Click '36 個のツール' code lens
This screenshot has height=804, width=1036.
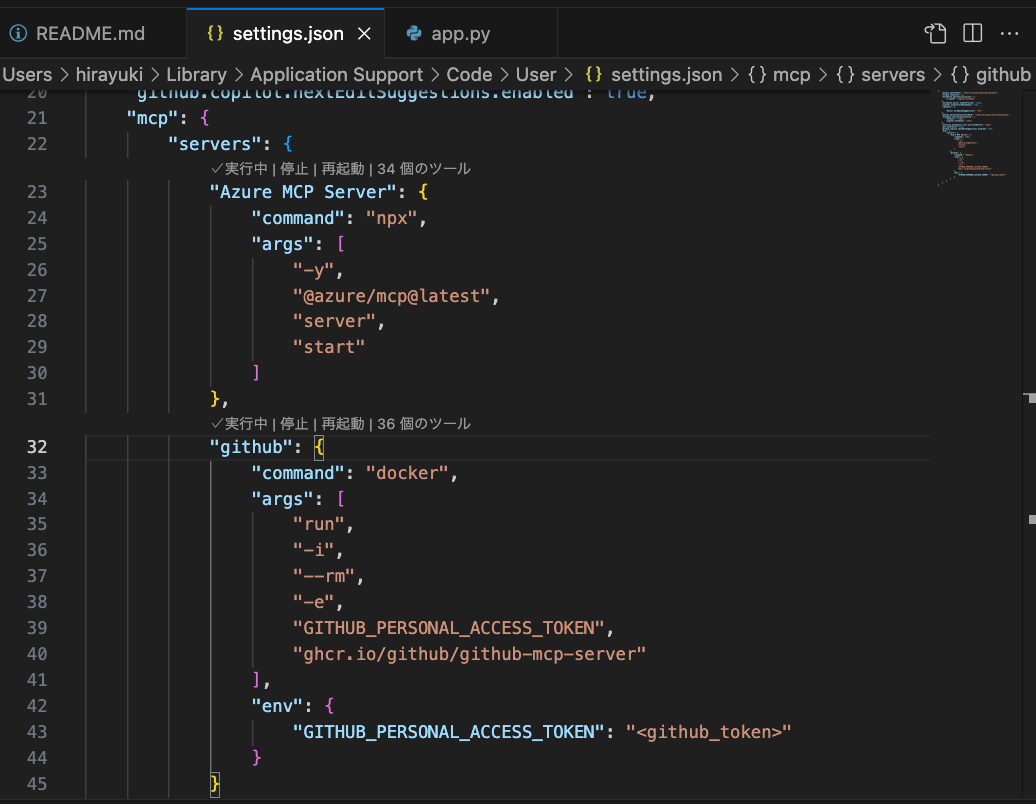[x=424, y=423]
